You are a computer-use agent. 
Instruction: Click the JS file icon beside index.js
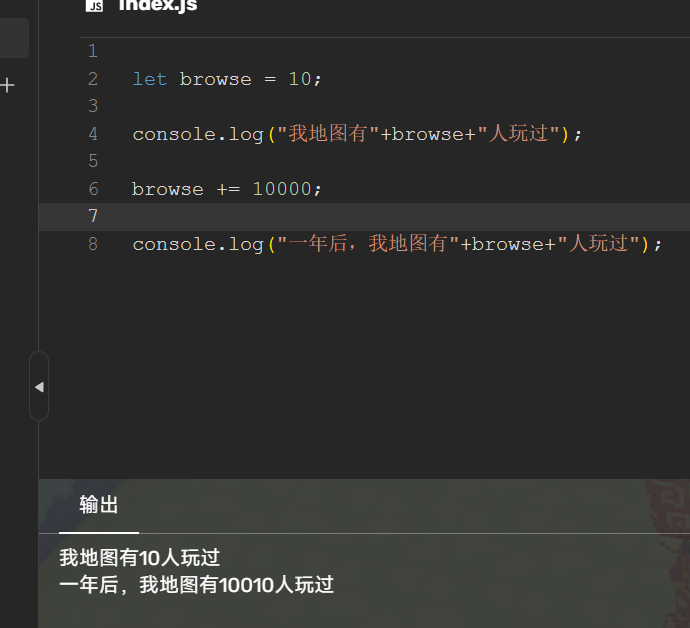[94, 5]
